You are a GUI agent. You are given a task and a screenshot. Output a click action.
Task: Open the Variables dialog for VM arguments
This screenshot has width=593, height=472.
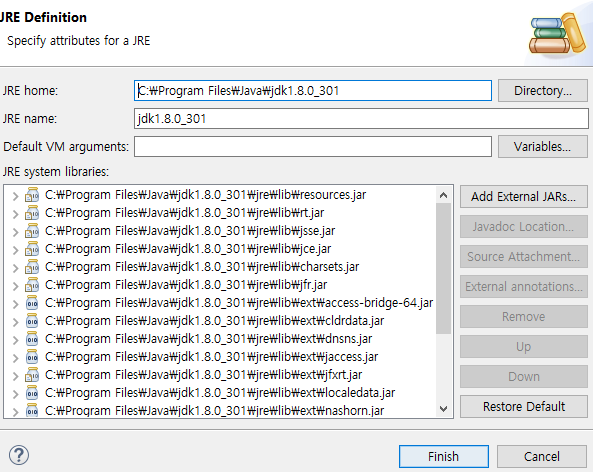tap(543, 146)
